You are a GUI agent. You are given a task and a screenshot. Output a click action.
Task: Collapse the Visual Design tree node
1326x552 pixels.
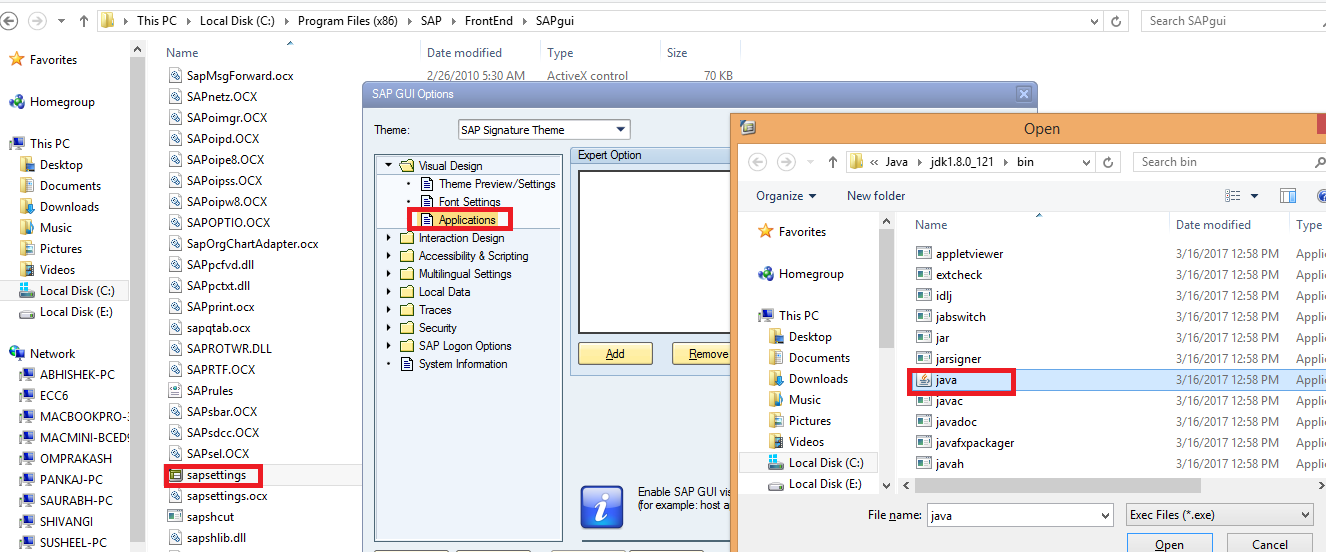(x=388, y=166)
